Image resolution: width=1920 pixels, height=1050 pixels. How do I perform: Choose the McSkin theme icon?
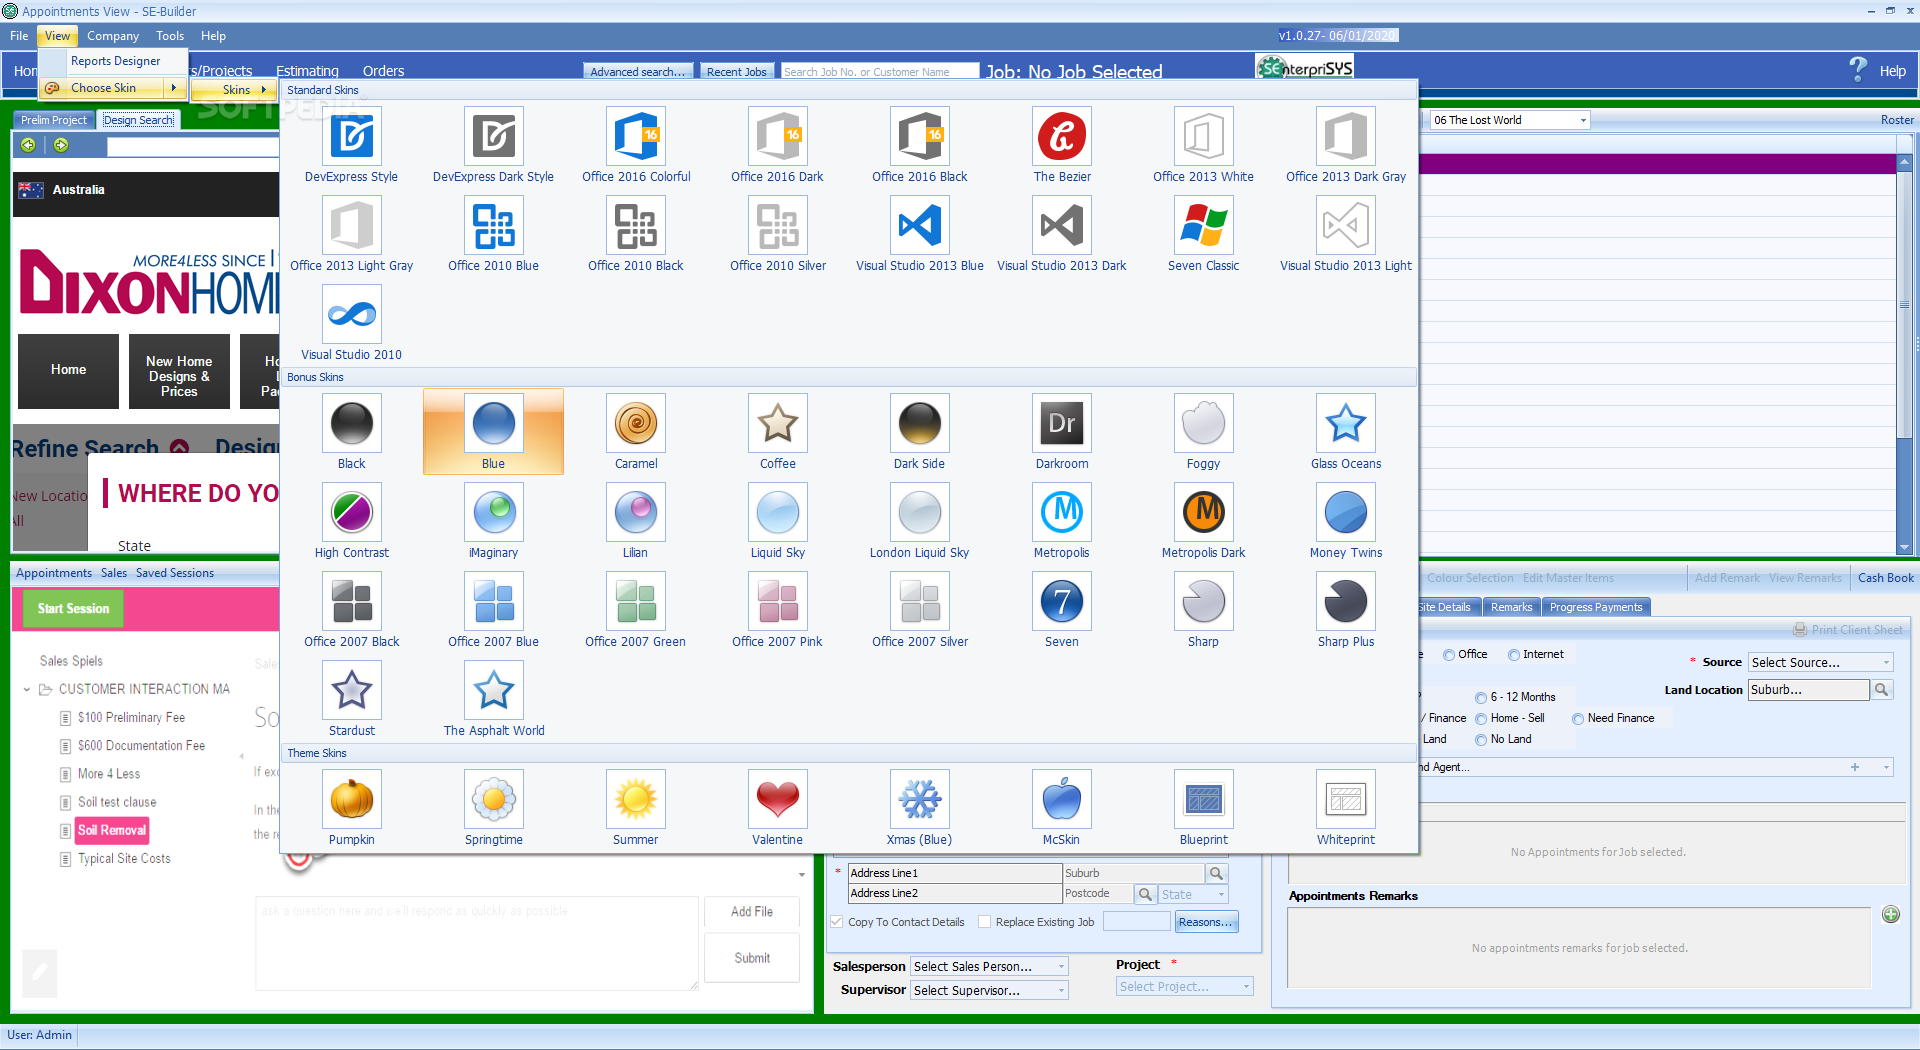1062,800
